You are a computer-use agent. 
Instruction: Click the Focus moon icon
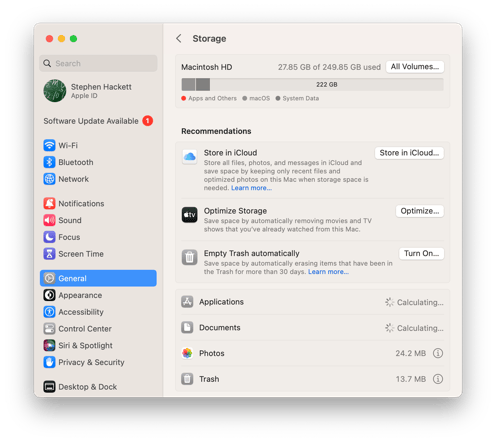(49, 237)
